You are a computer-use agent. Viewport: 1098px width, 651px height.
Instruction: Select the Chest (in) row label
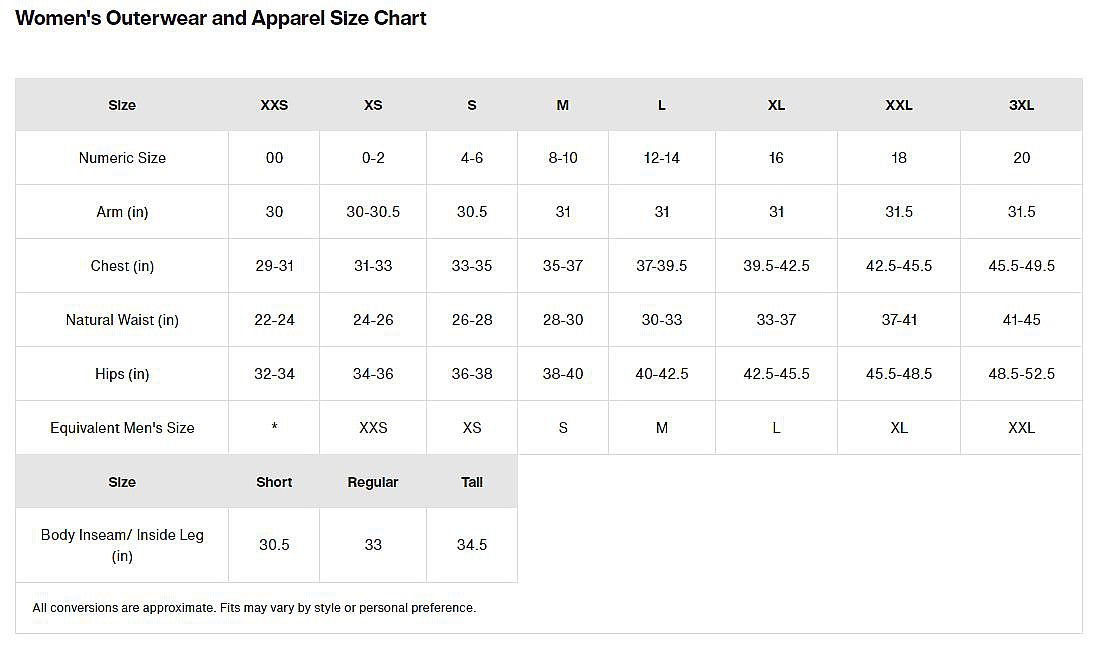coord(122,266)
